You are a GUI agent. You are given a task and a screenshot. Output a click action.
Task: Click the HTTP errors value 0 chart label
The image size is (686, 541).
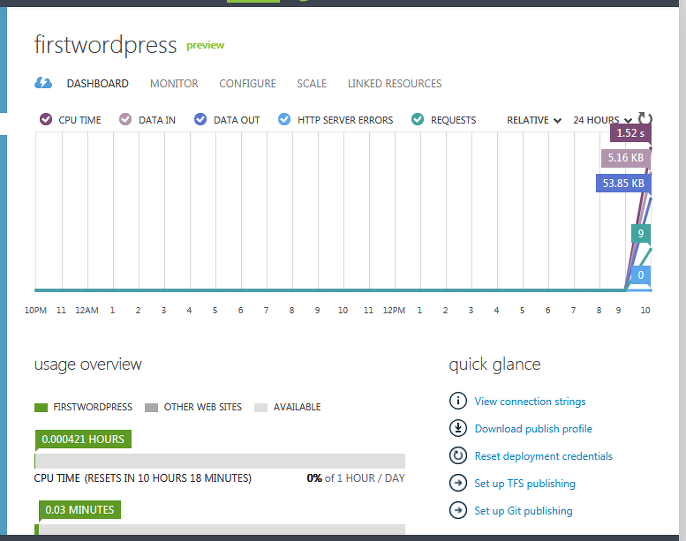coord(640,275)
